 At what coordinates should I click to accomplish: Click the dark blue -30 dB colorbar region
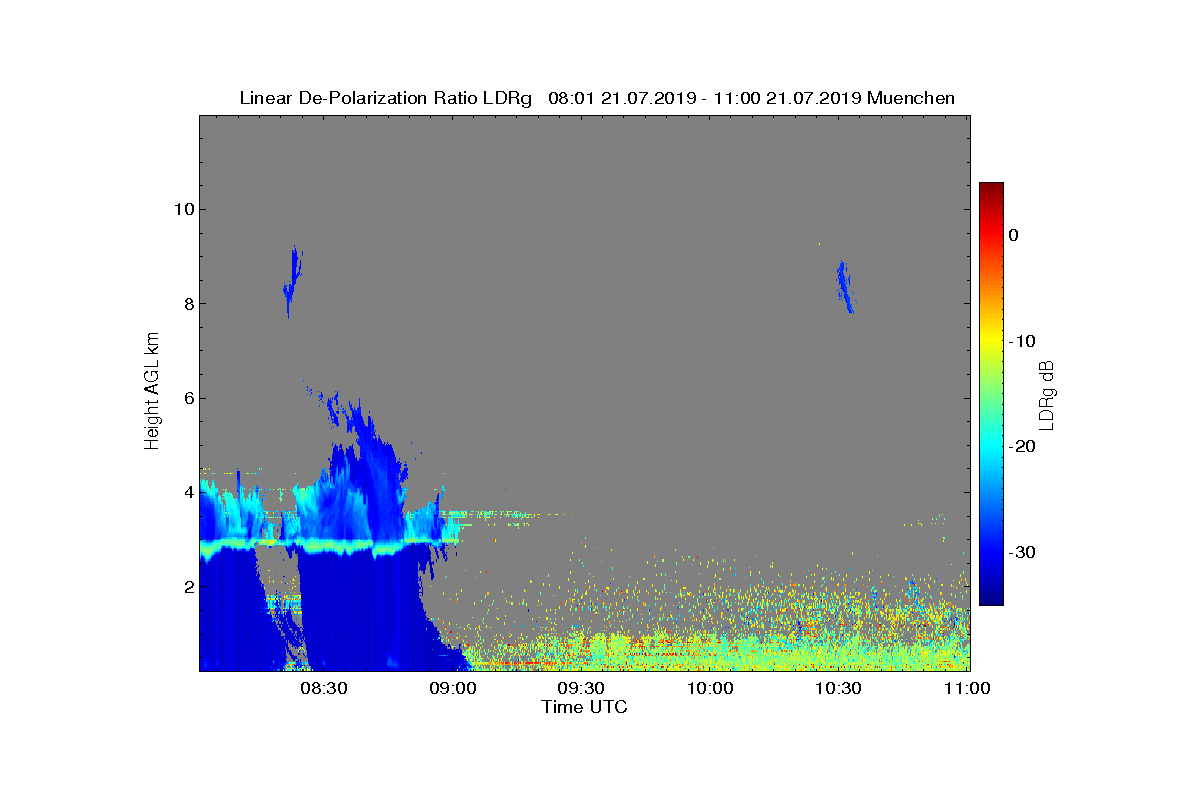point(991,552)
